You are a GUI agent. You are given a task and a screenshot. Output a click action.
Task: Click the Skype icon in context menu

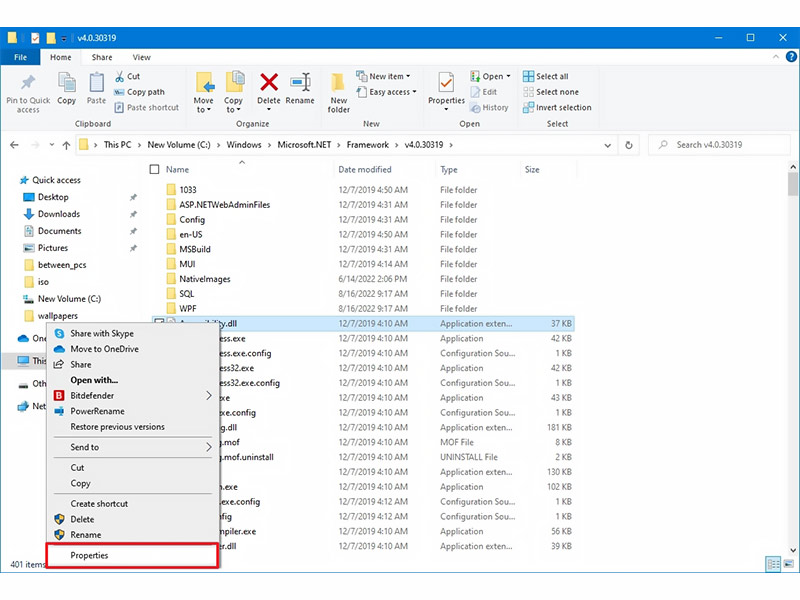pos(60,333)
